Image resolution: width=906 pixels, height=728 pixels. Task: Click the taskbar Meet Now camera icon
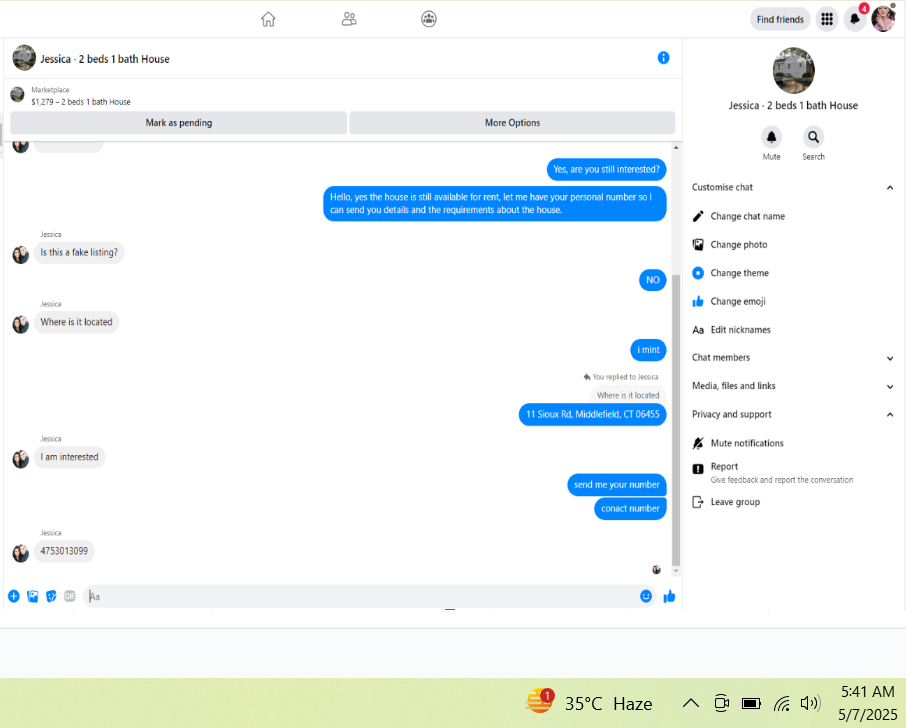[x=721, y=703]
